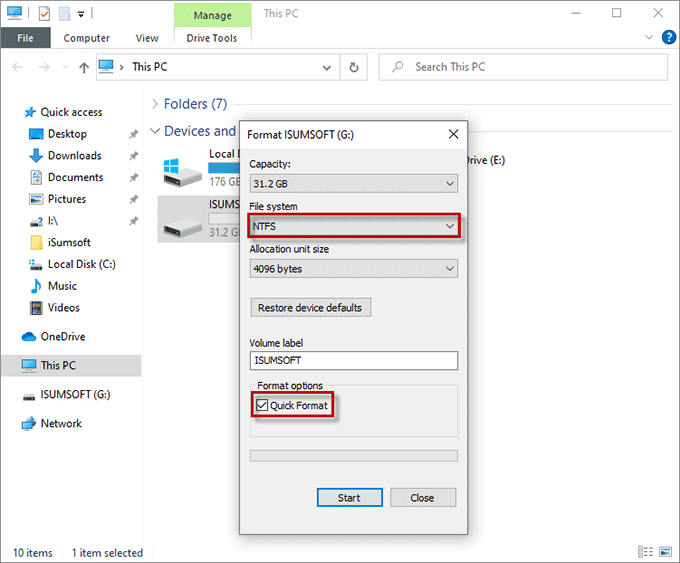Image resolution: width=680 pixels, height=563 pixels.
Task: Click the Refresh button in address bar
Action: coord(354,67)
